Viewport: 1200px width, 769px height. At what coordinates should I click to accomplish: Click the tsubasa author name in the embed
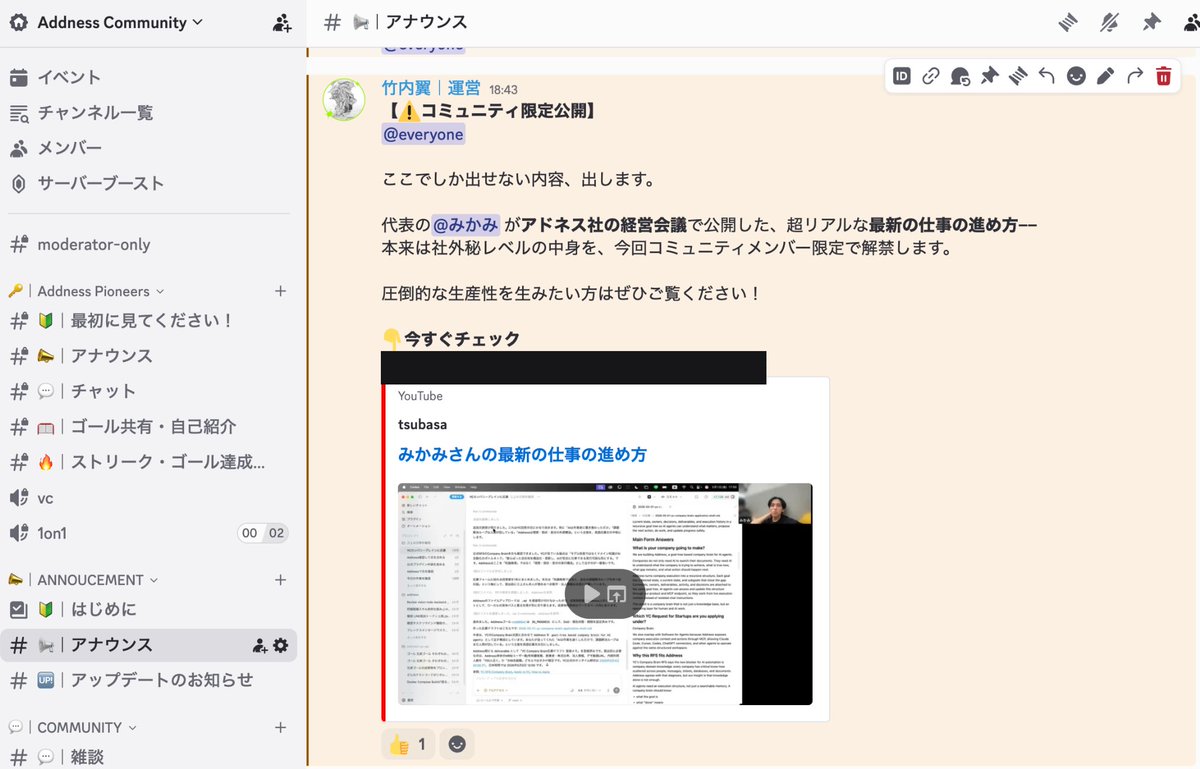422,425
